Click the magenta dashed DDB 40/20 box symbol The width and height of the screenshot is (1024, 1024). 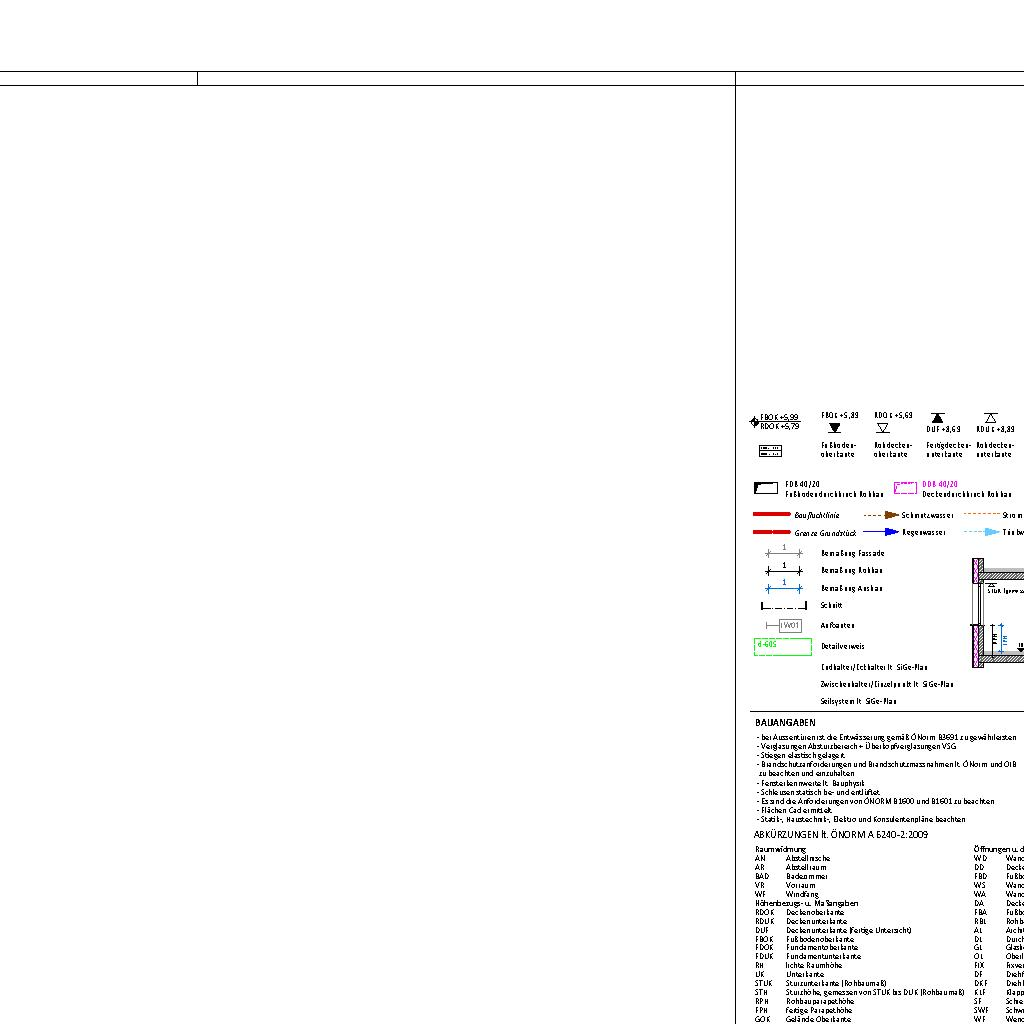pos(905,488)
